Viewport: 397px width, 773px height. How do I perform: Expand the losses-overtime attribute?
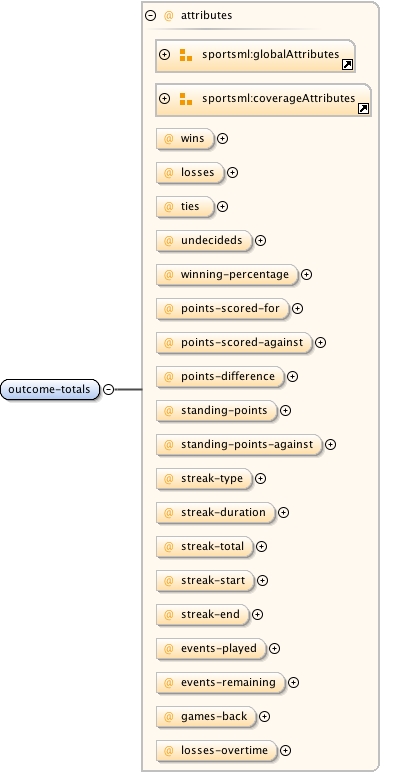click(x=285, y=750)
